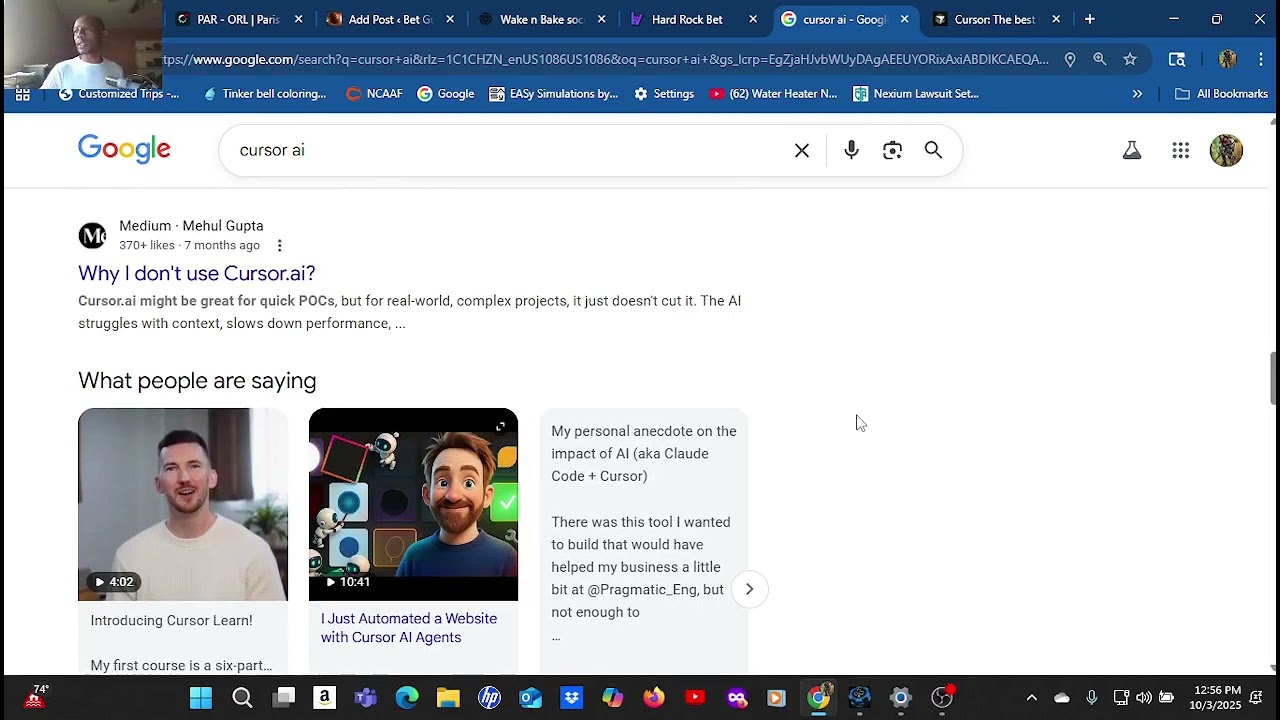The width and height of the screenshot is (1280, 720).
Task: Open Amazon from the taskbar
Action: tap(324, 698)
